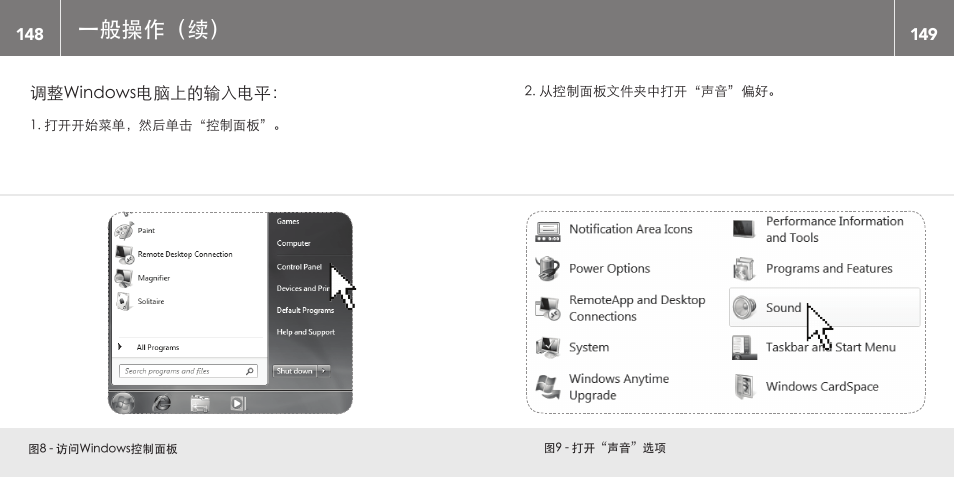Click the Notification Area Icons icon
954x478 pixels.
pyautogui.click(x=548, y=231)
